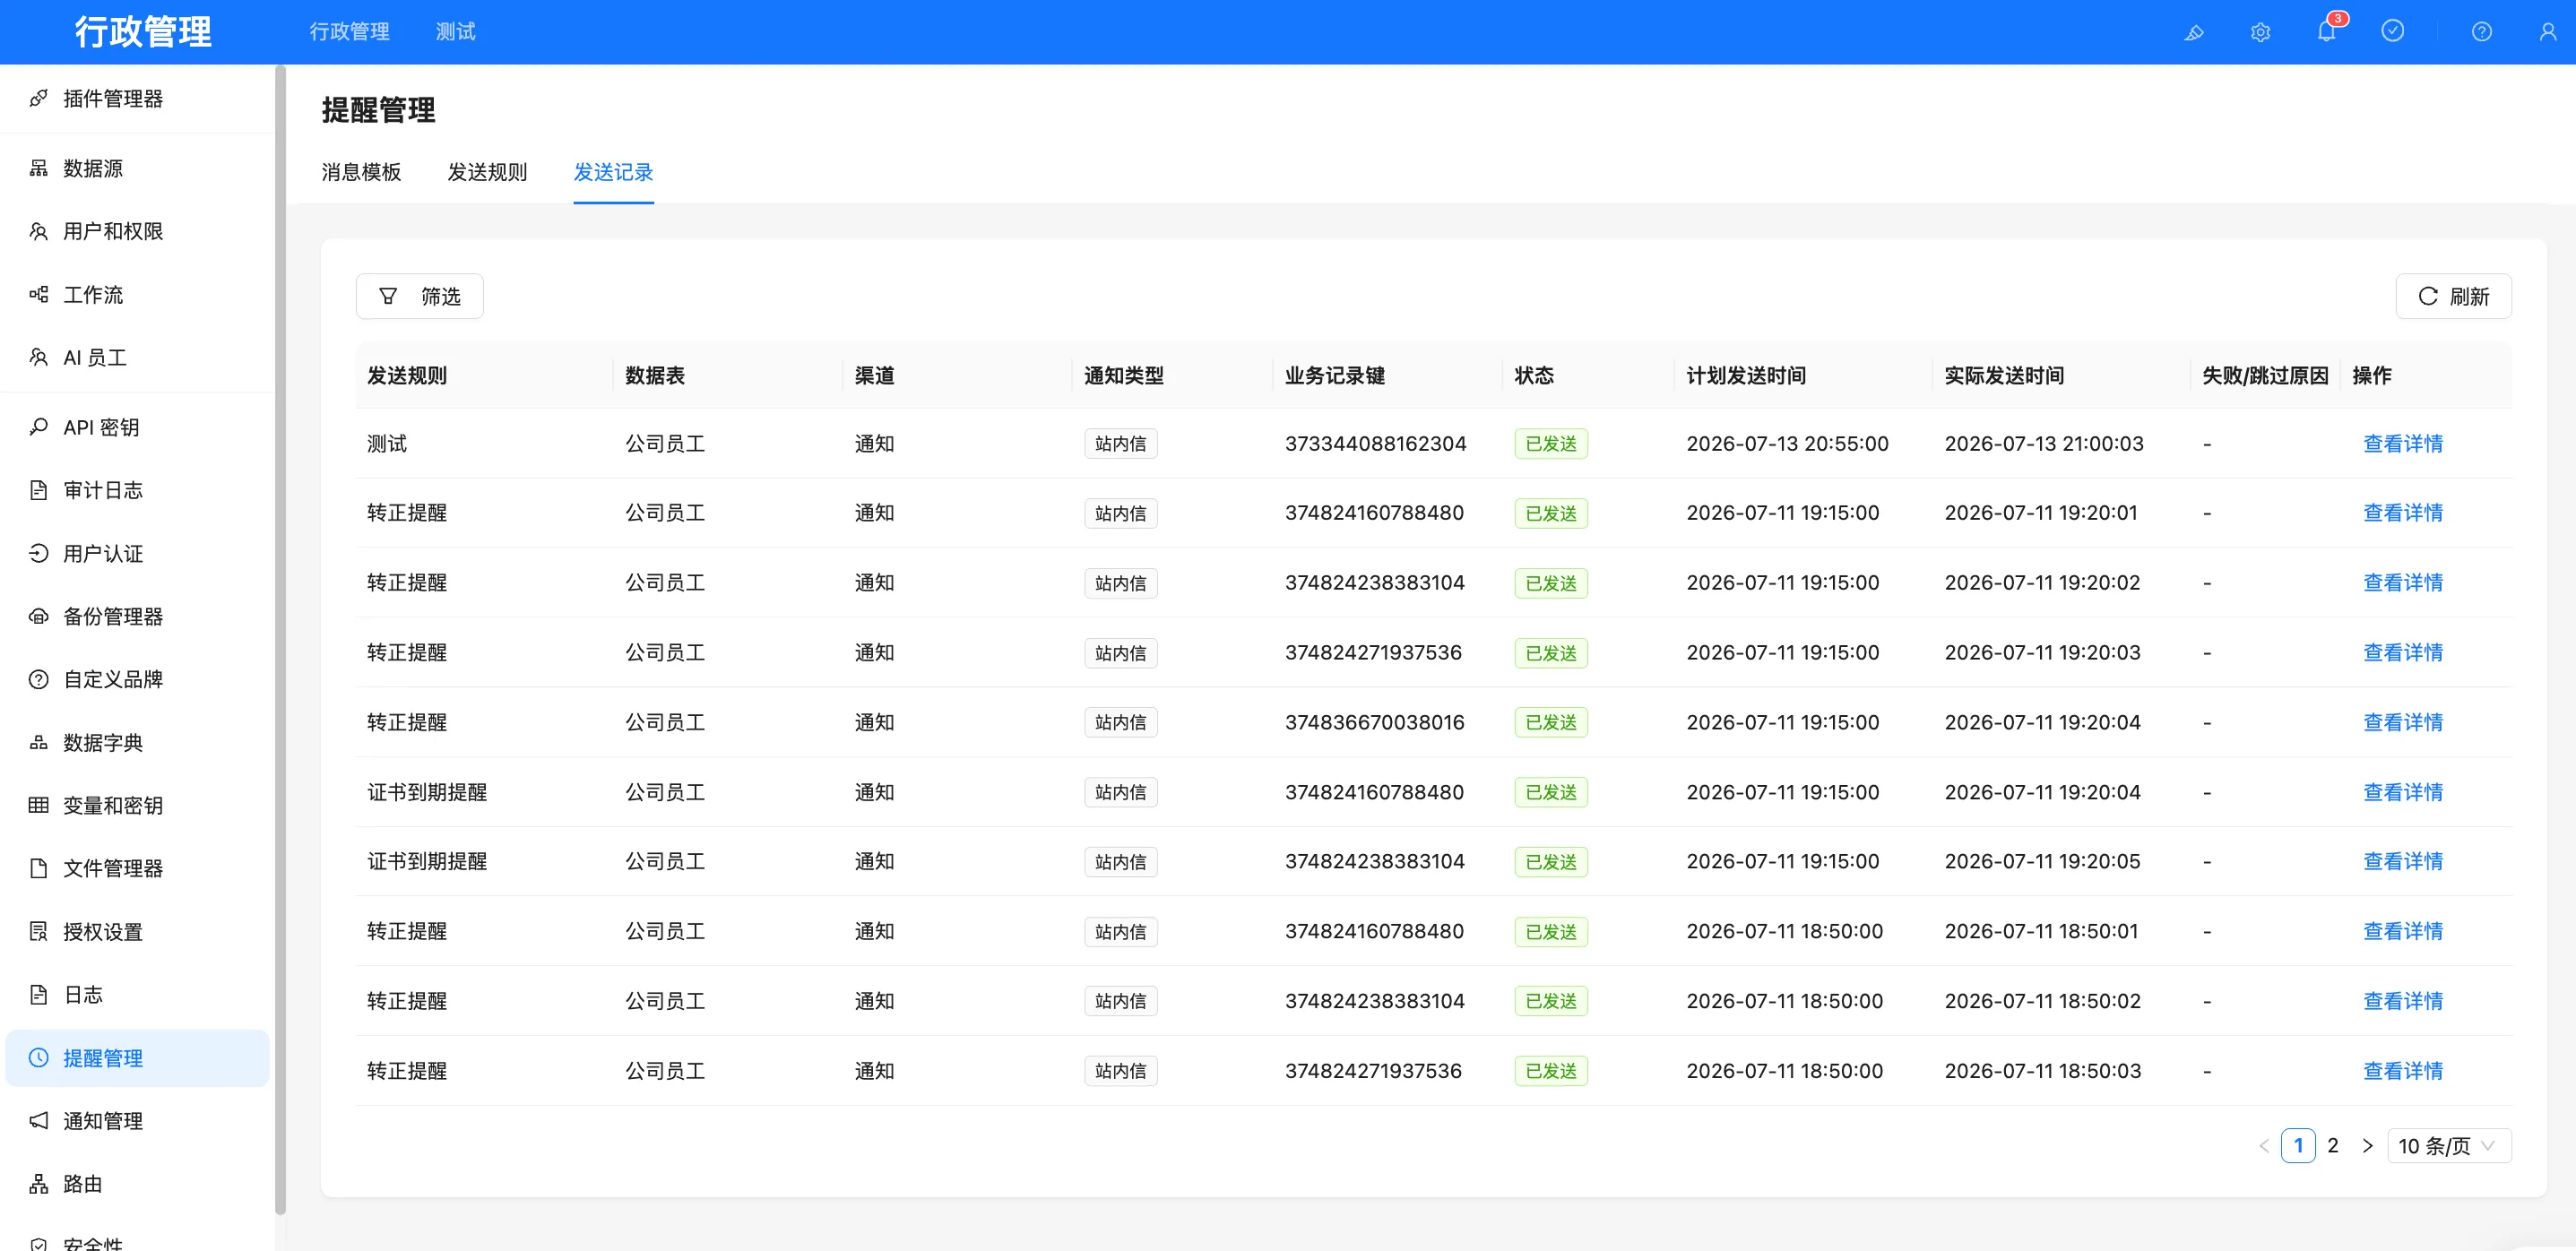Click the API keys key icon
This screenshot has width=2576, height=1251.
point(38,427)
